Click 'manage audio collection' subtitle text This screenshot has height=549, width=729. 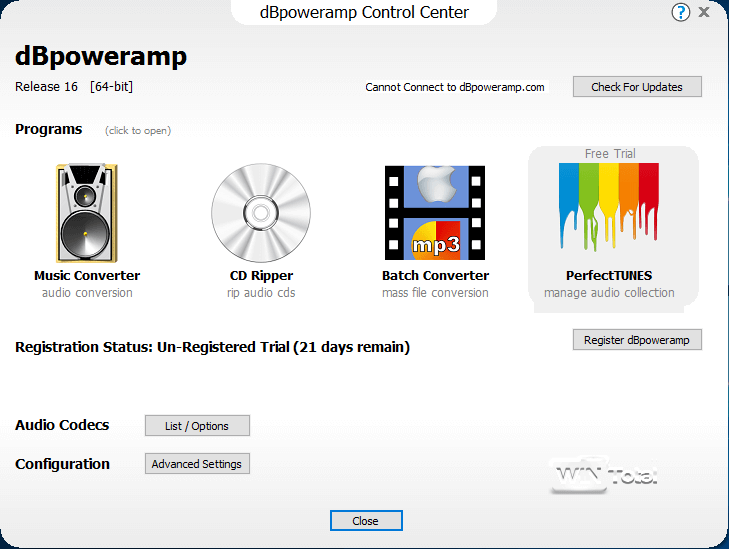tap(609, 293)
